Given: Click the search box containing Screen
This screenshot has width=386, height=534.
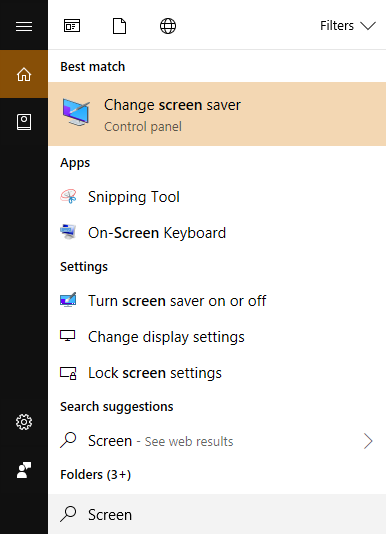Looking at the screenshot, I should 217,514.
